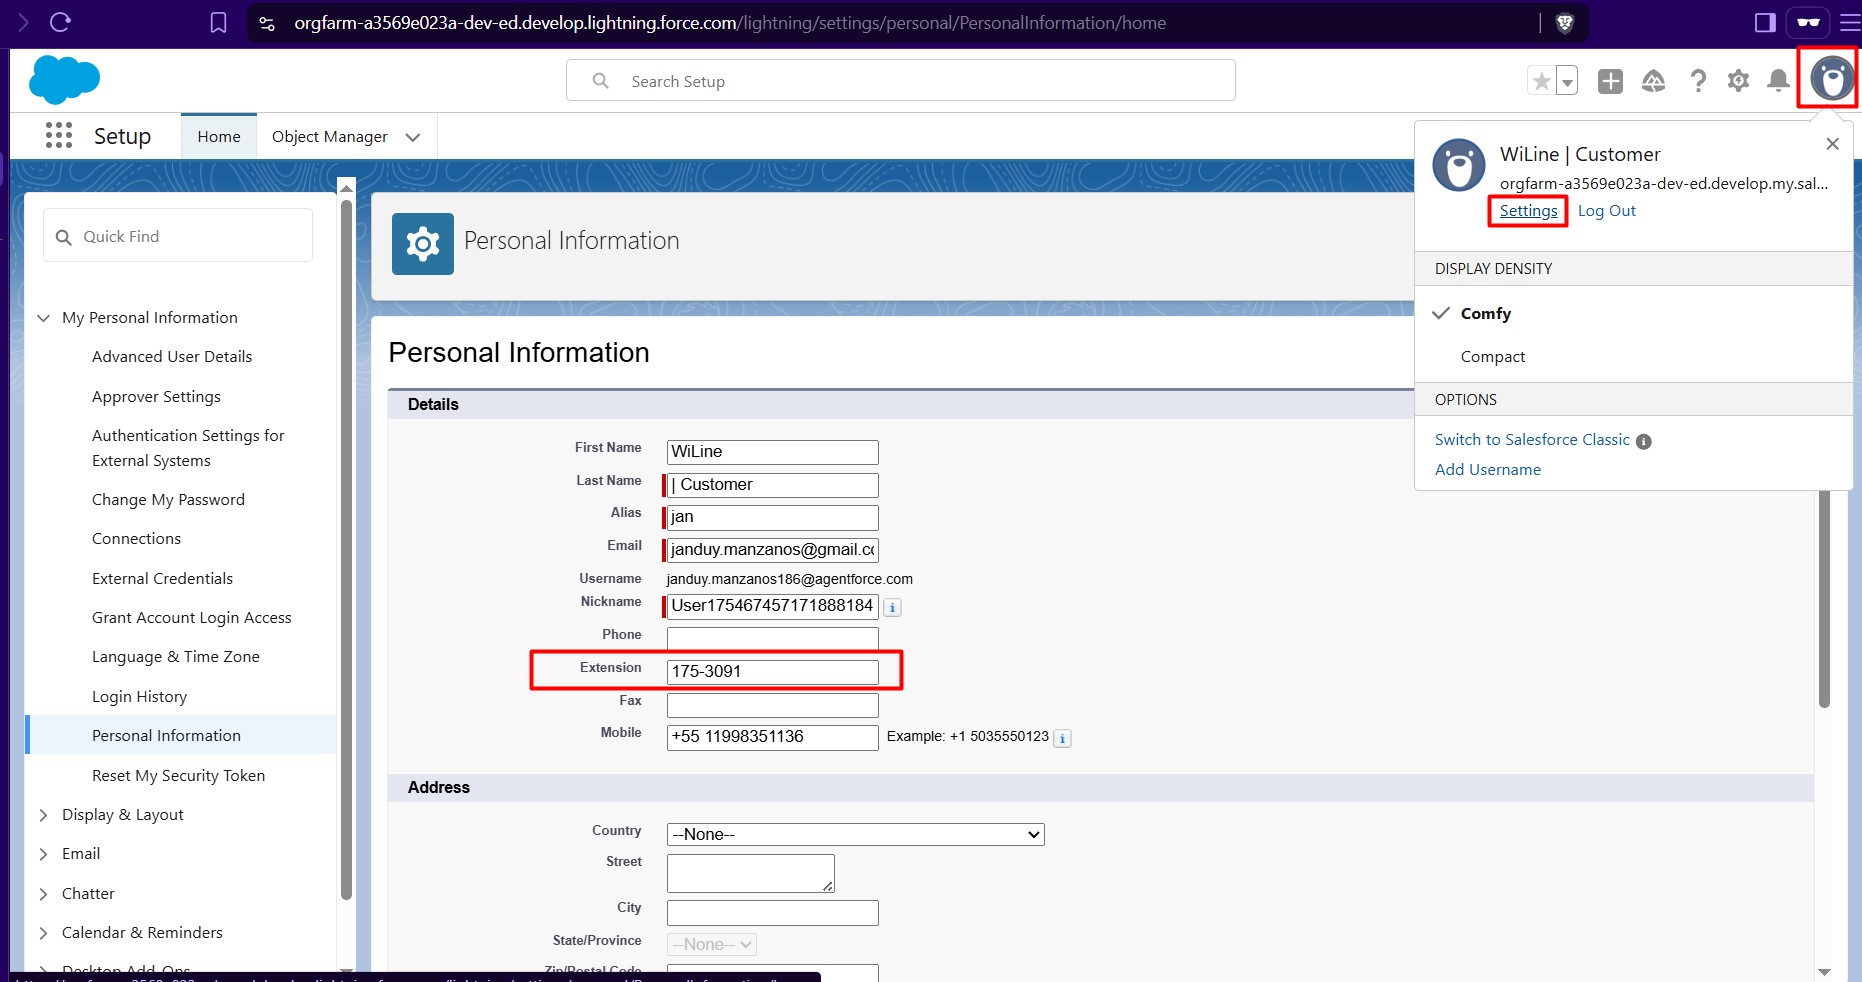Screen dimensions: 1862x982
Task: Select Compact display density
Action: [x=1492, y=357]
